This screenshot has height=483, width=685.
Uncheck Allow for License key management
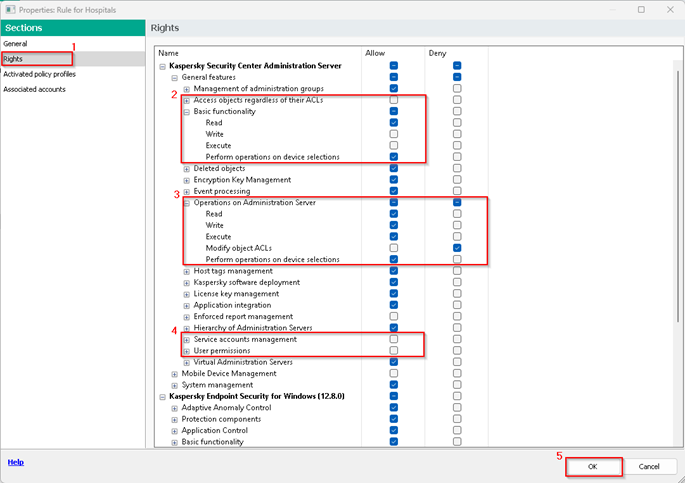coord(394,293)
